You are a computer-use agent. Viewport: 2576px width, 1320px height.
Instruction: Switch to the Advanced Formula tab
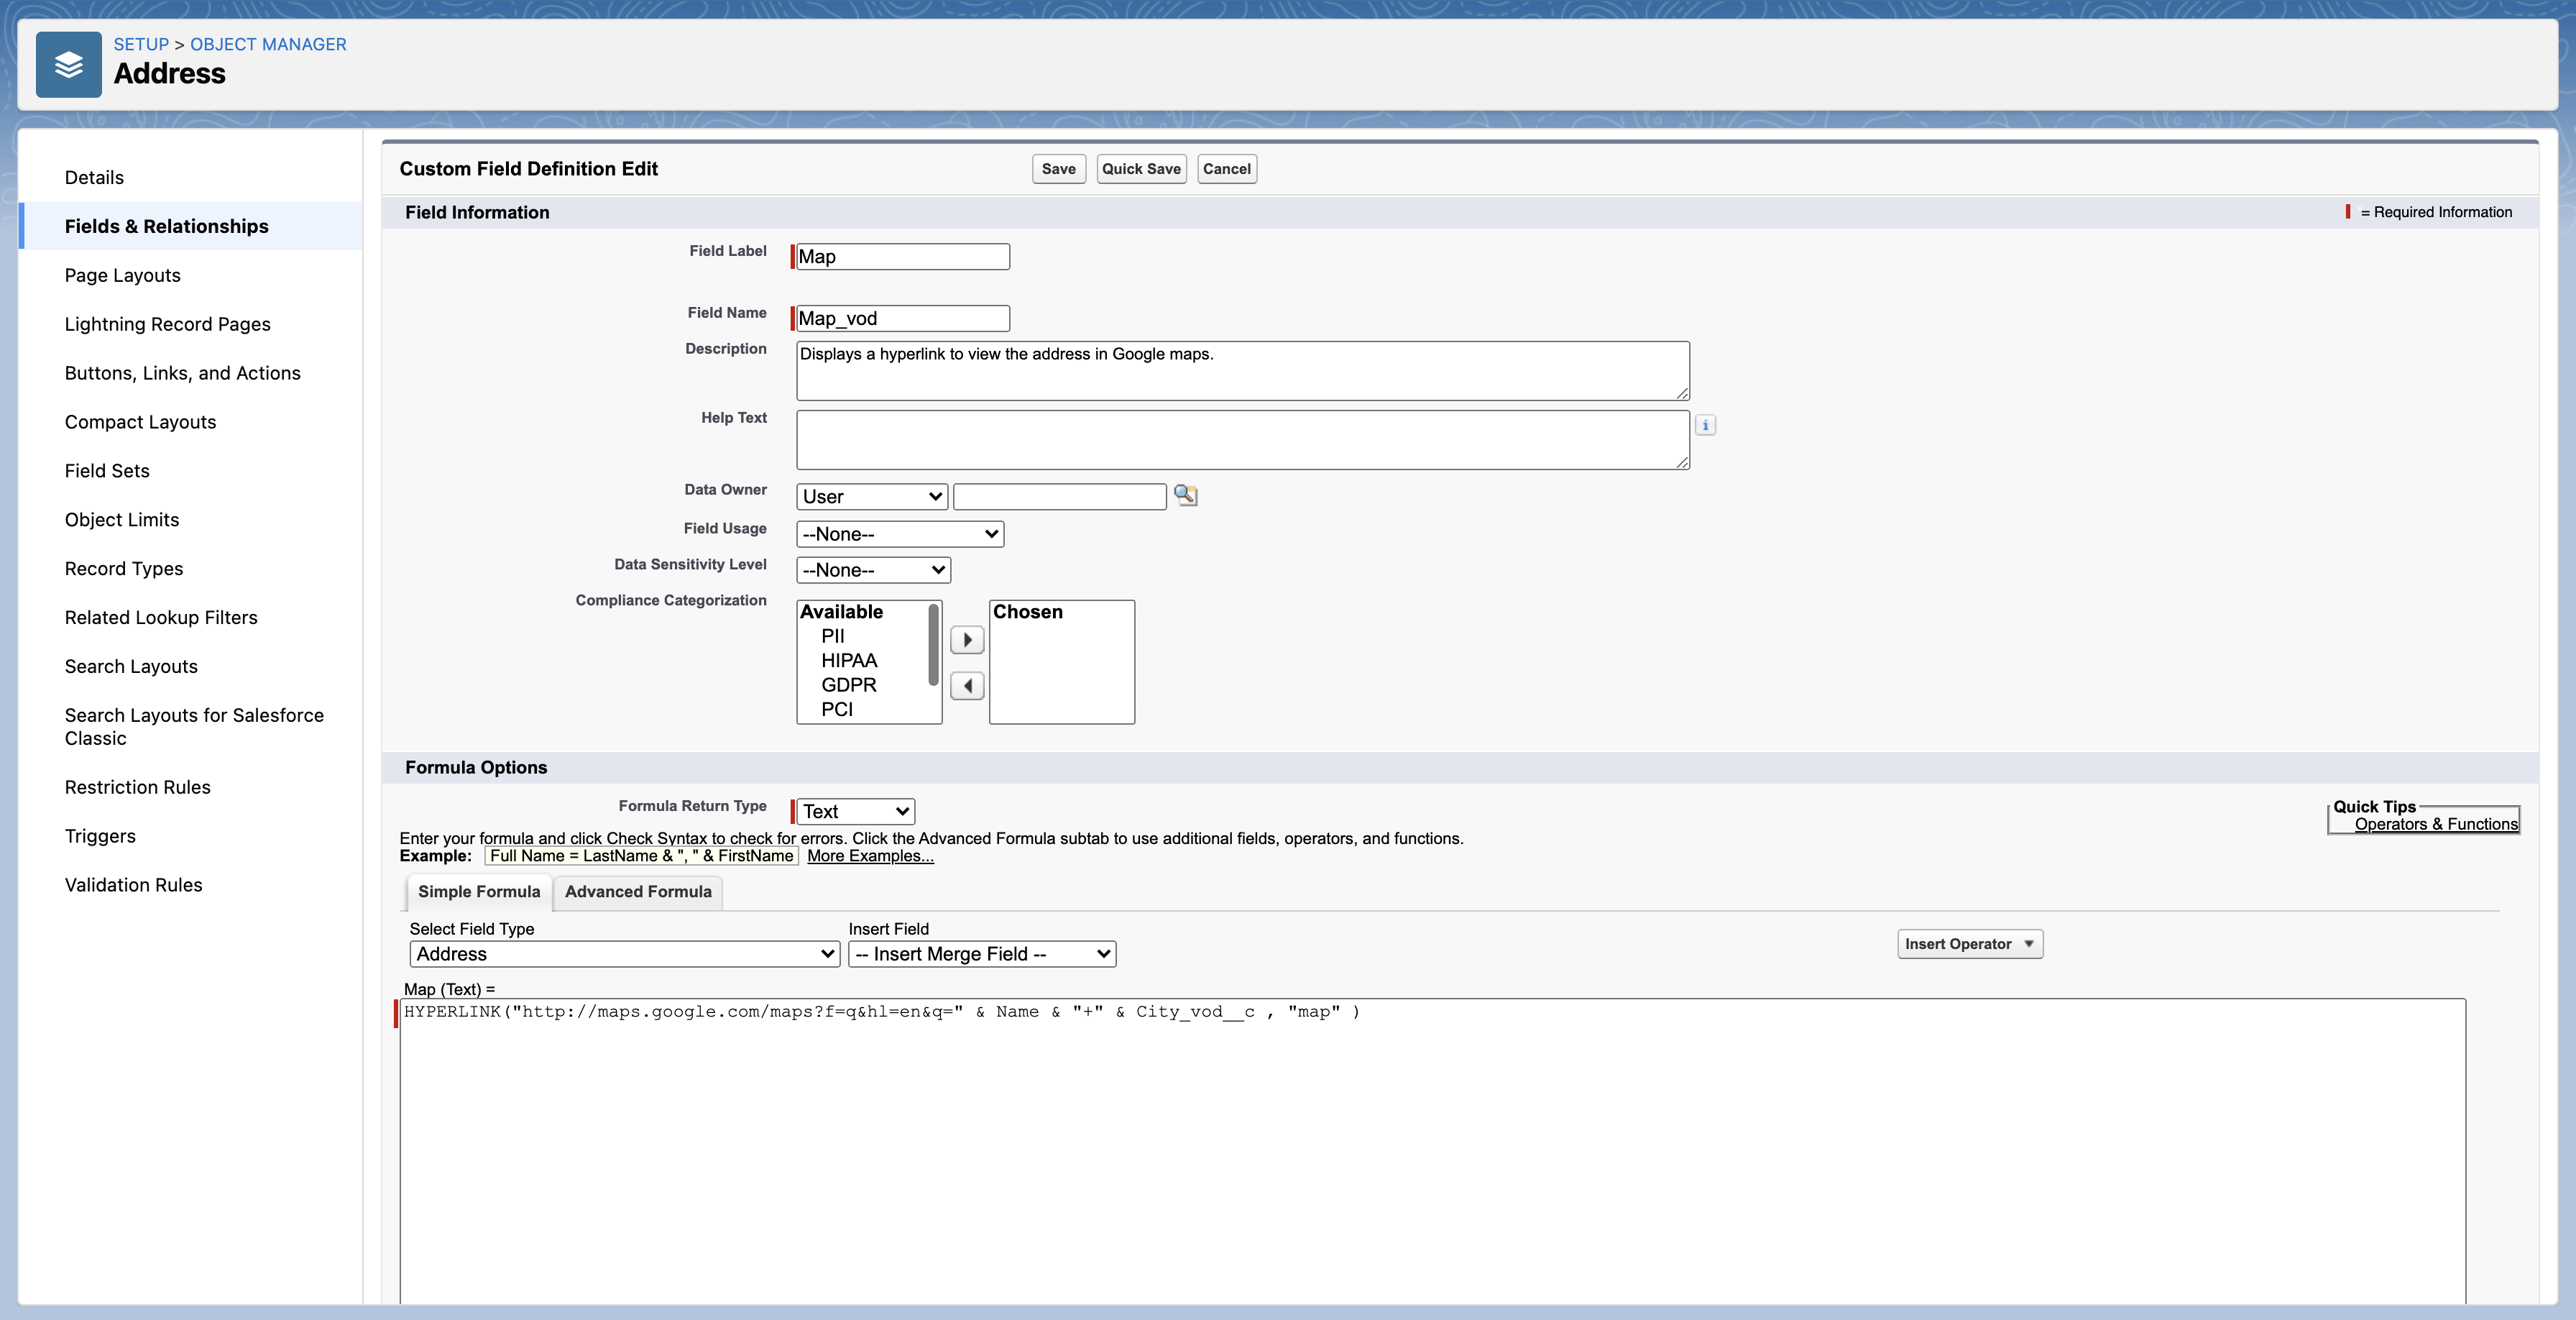coord(637,892)
